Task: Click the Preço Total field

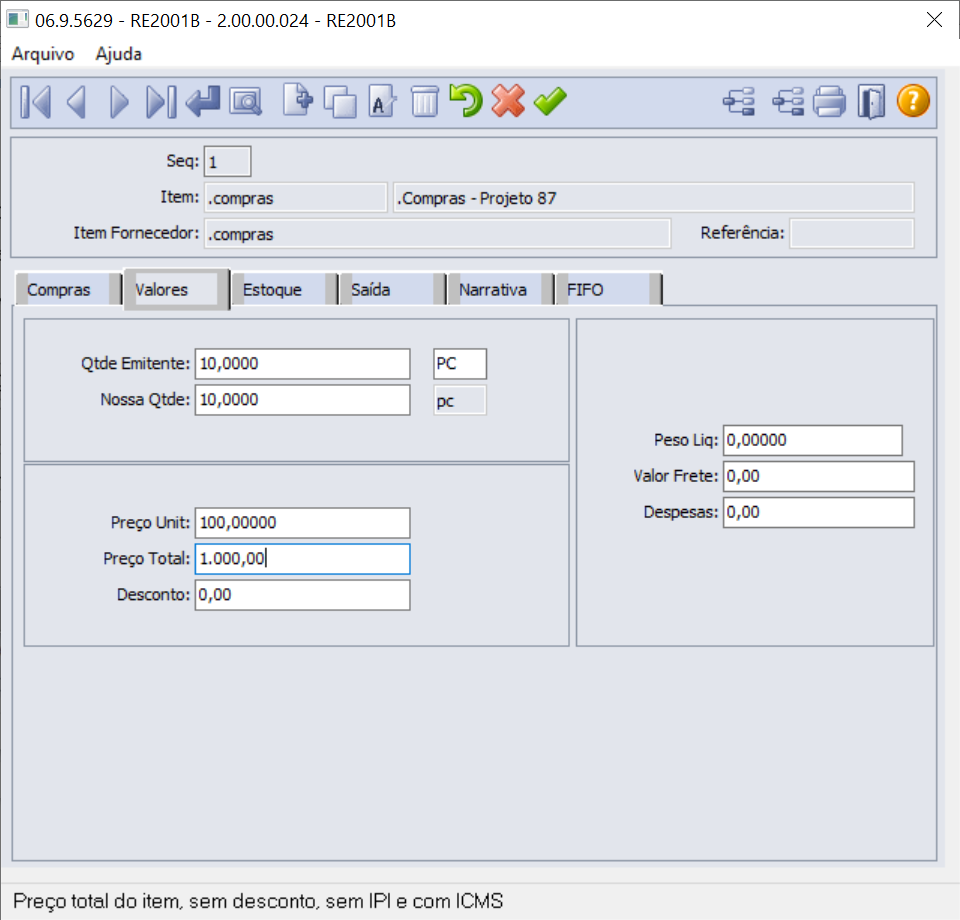Action: (302, 559)
